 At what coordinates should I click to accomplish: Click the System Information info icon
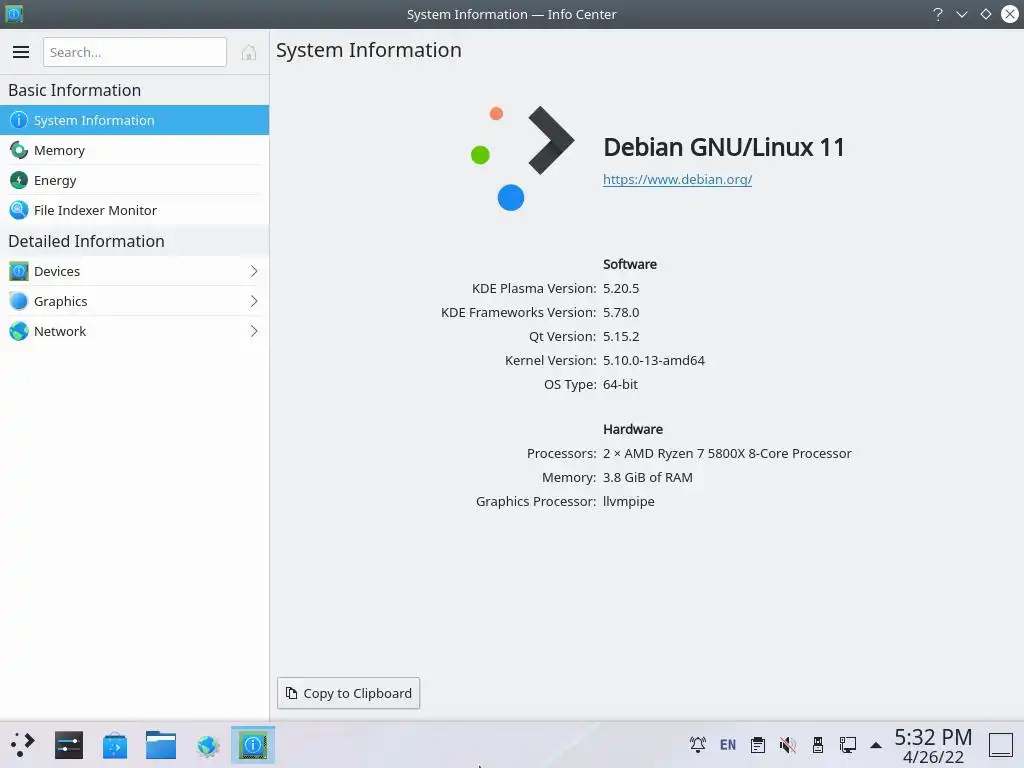pos(19,120)
